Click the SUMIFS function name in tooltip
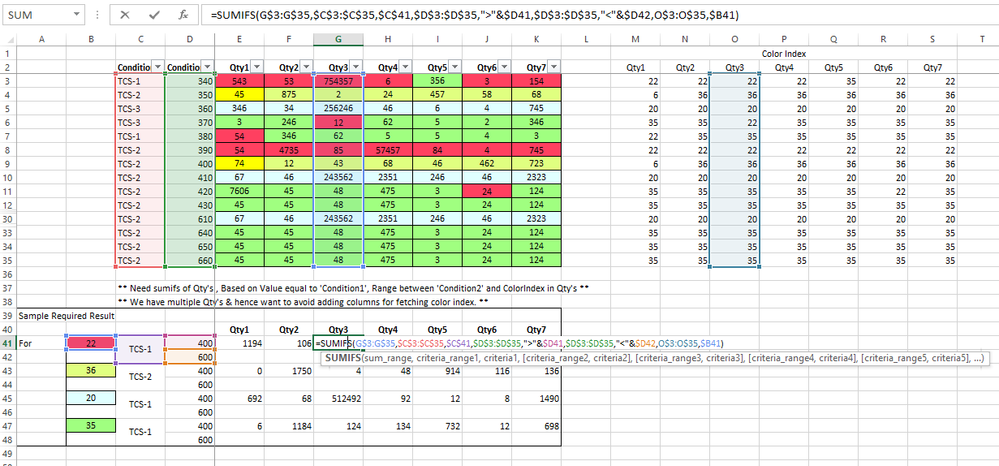The height and width of the screenshot is (466, 999). pyautogui.click(x=341, y=358)
